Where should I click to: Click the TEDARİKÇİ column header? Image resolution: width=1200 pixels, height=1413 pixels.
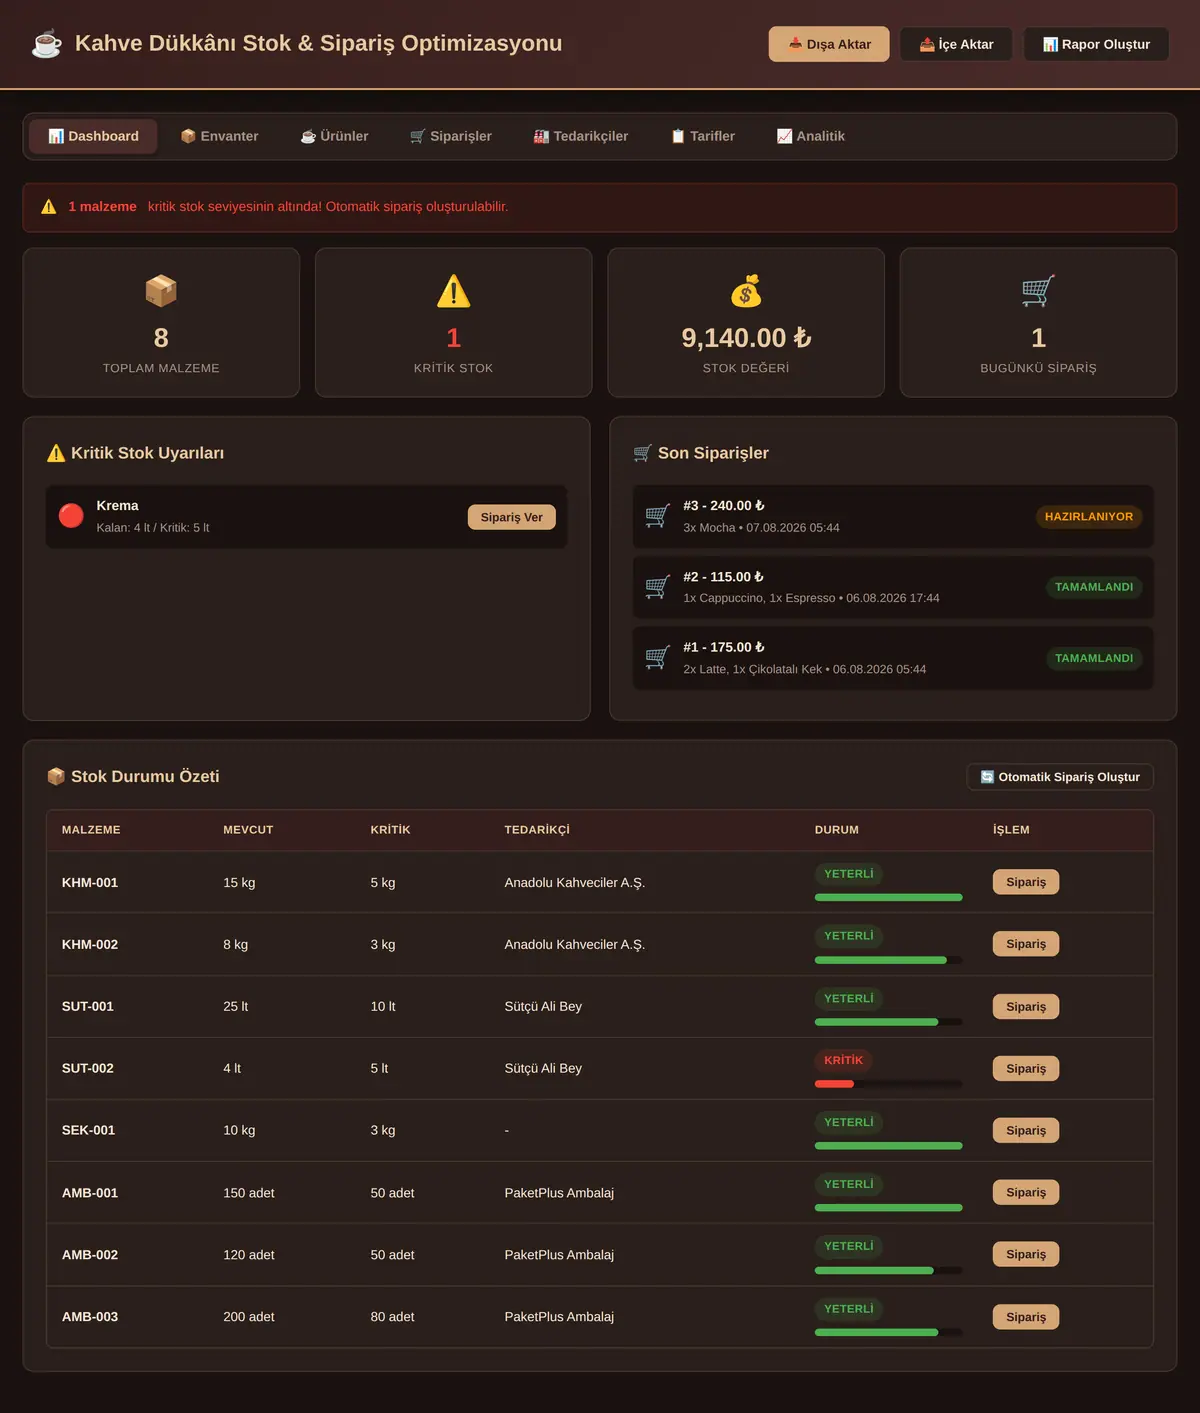coord(537,830)
